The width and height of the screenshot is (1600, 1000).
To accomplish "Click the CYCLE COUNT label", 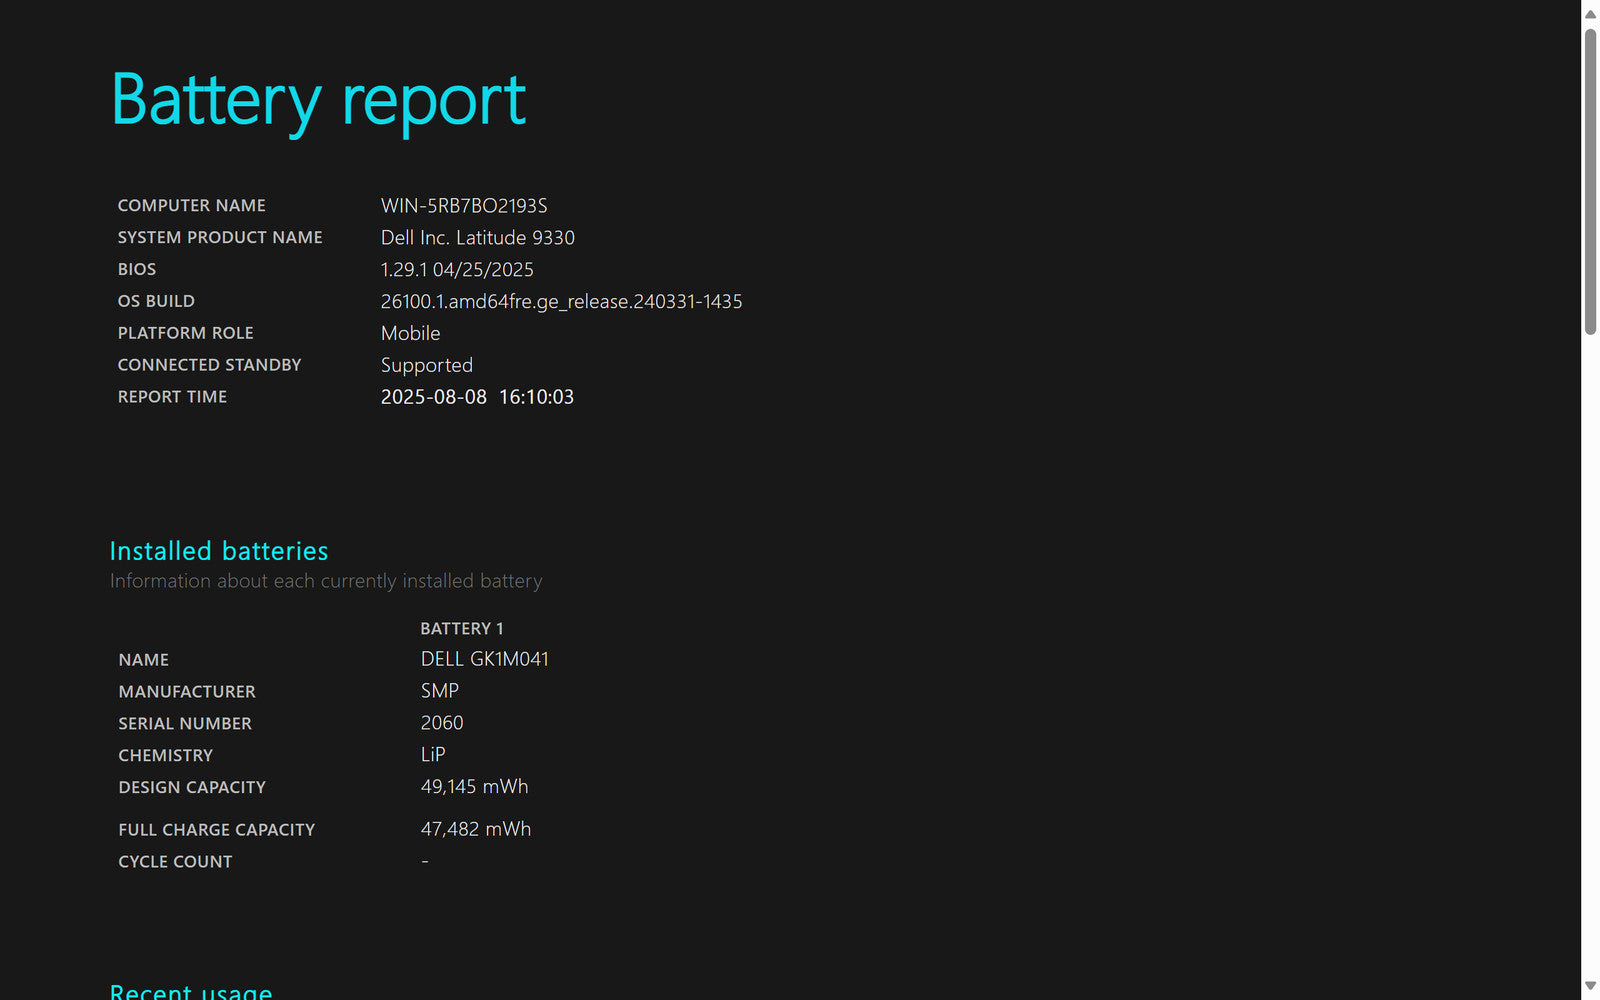I will point(175,863).
